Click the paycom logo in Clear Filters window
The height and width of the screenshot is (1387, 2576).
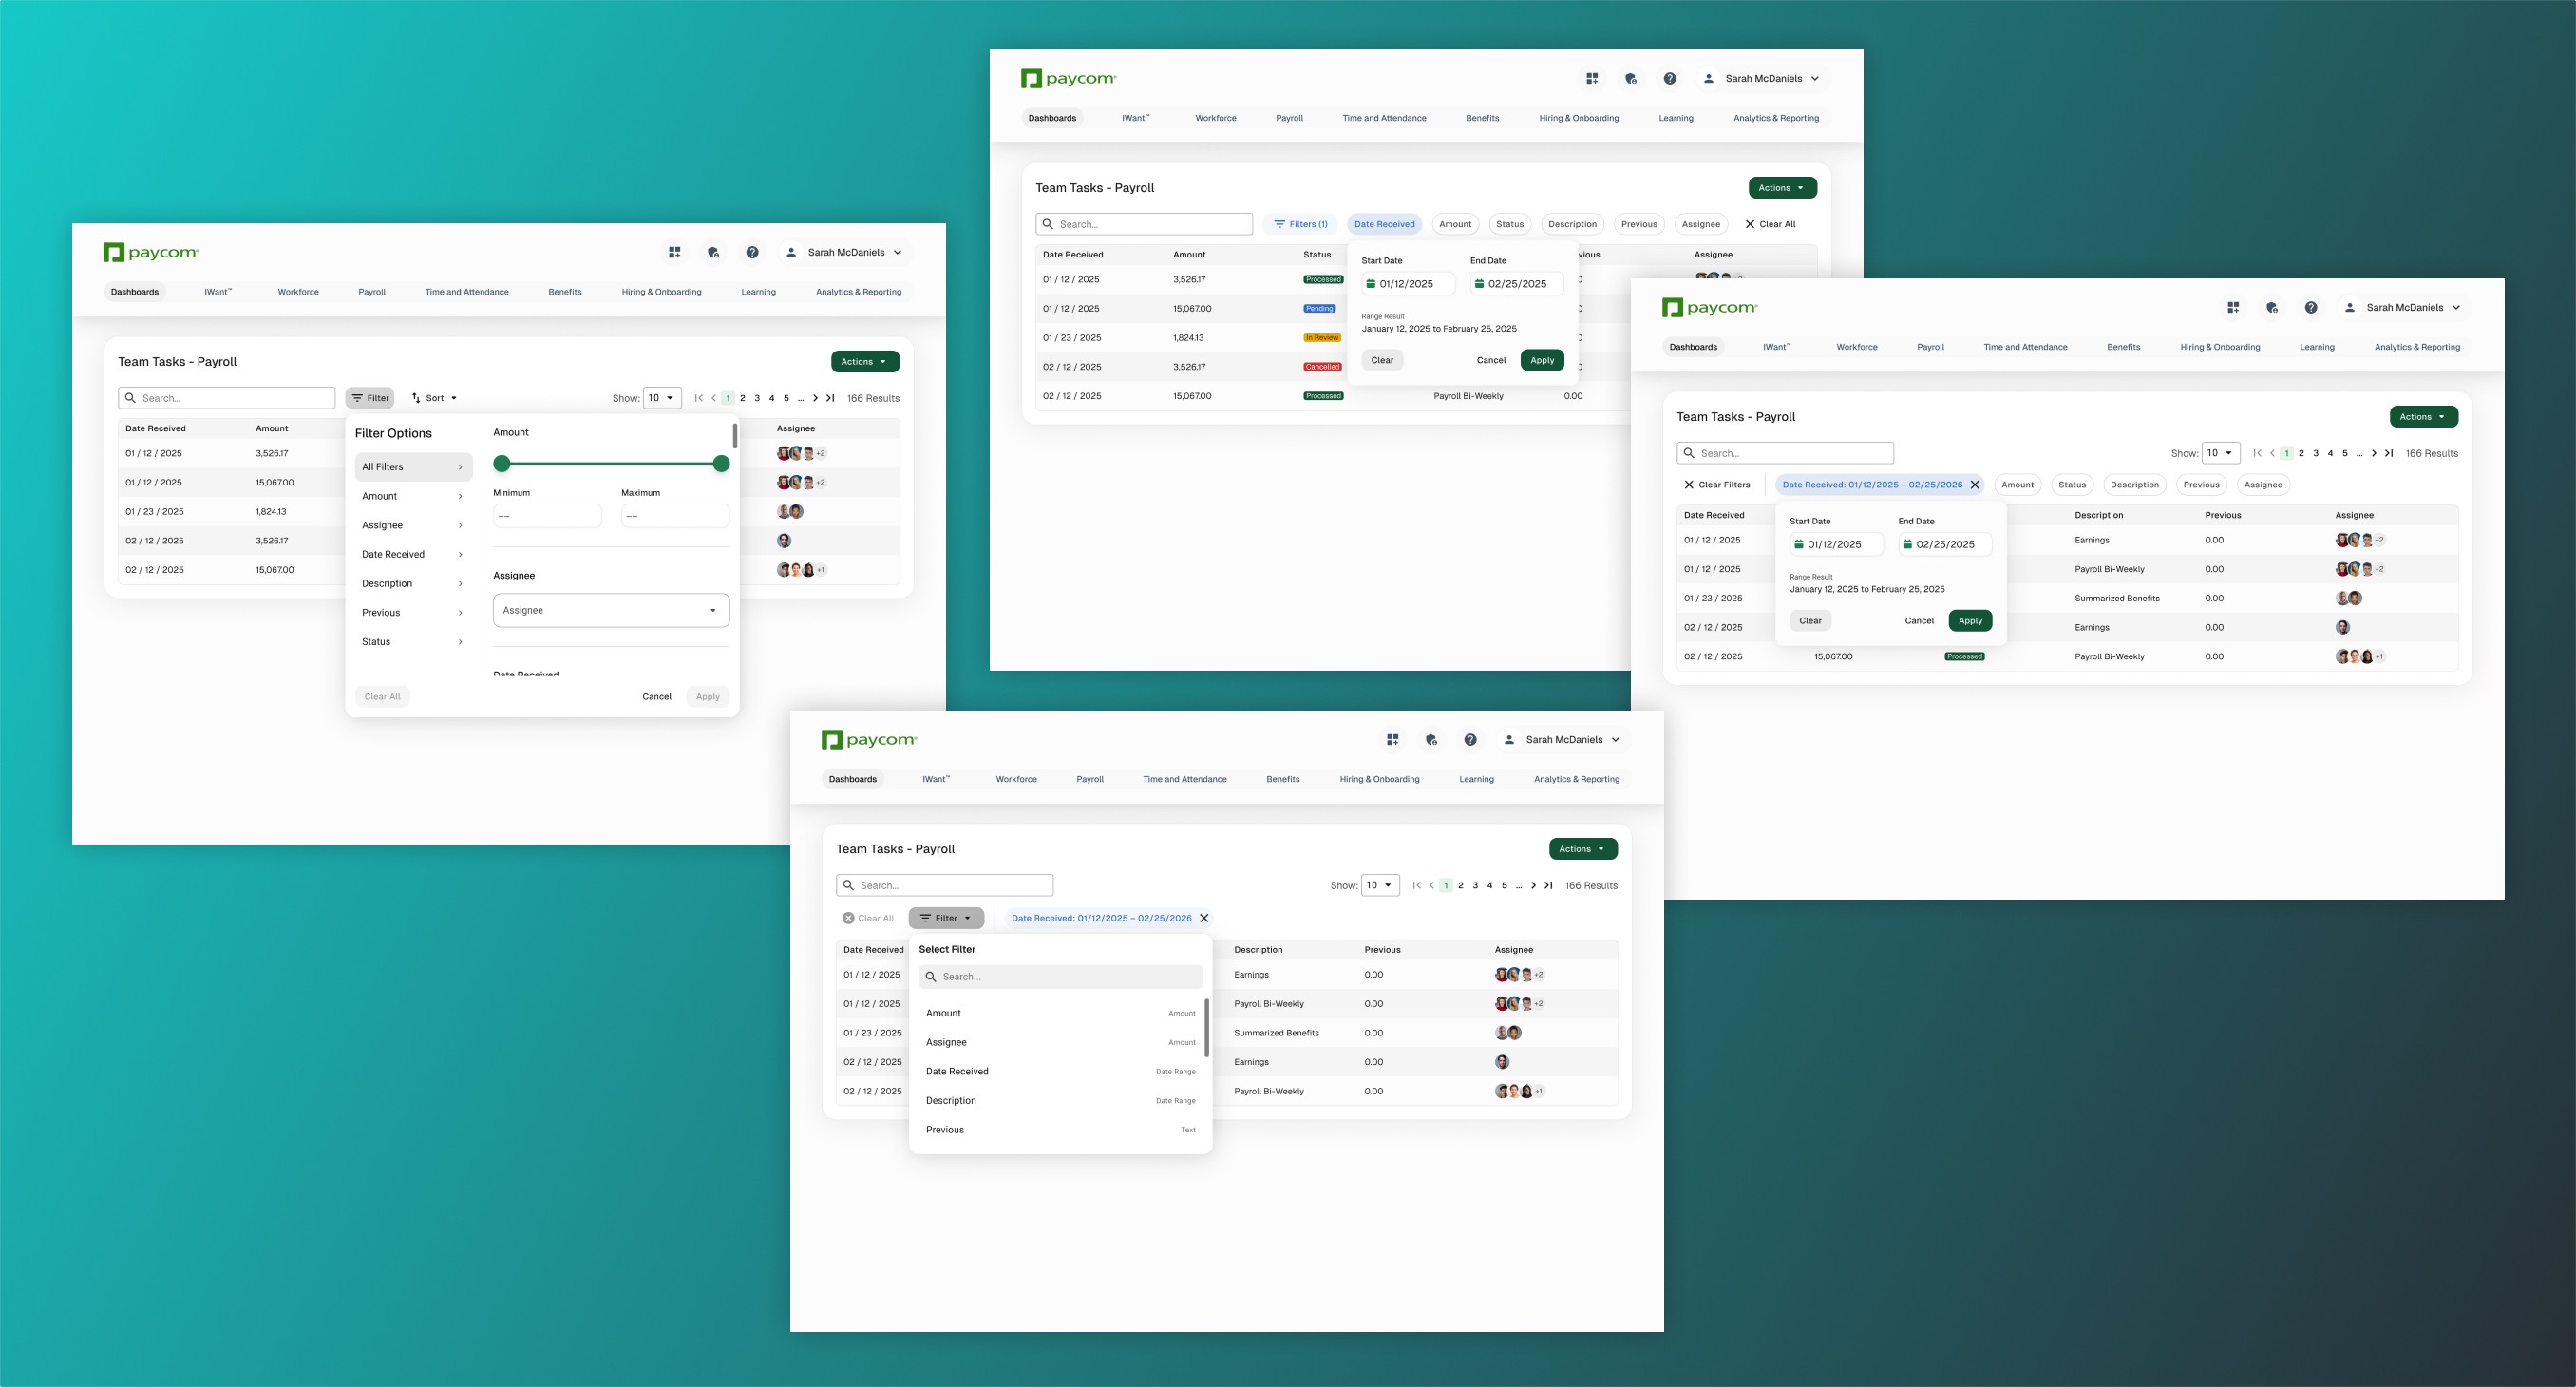pos(1710,308)
